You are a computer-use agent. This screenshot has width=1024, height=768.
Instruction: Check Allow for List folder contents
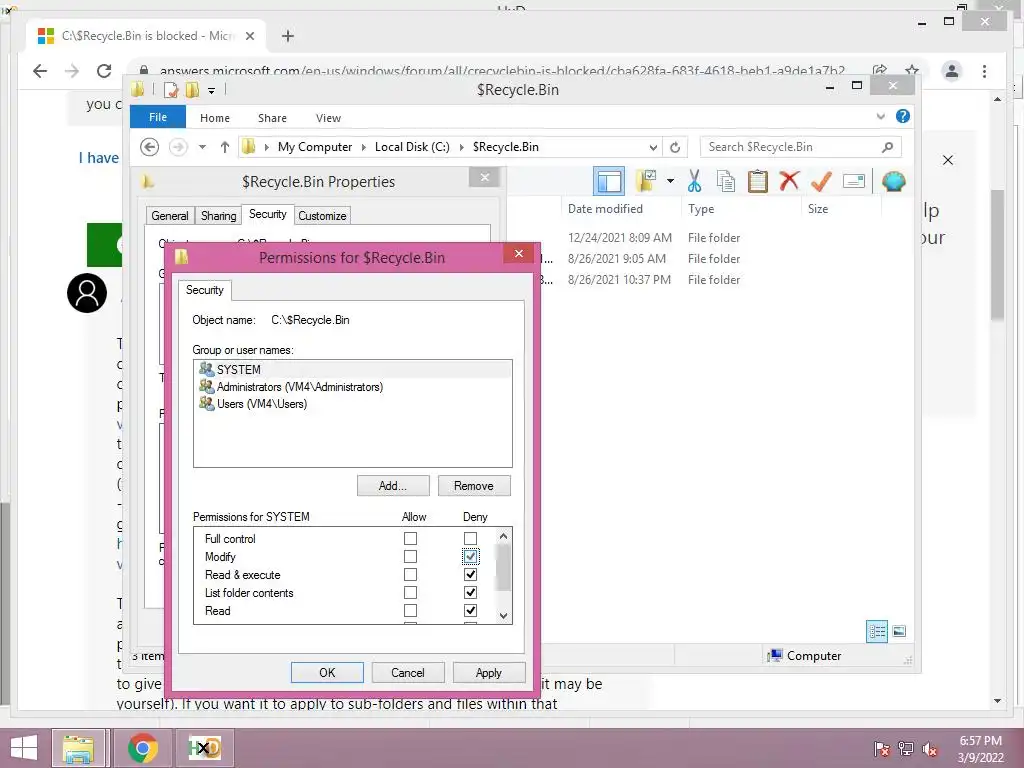point(410,592)
